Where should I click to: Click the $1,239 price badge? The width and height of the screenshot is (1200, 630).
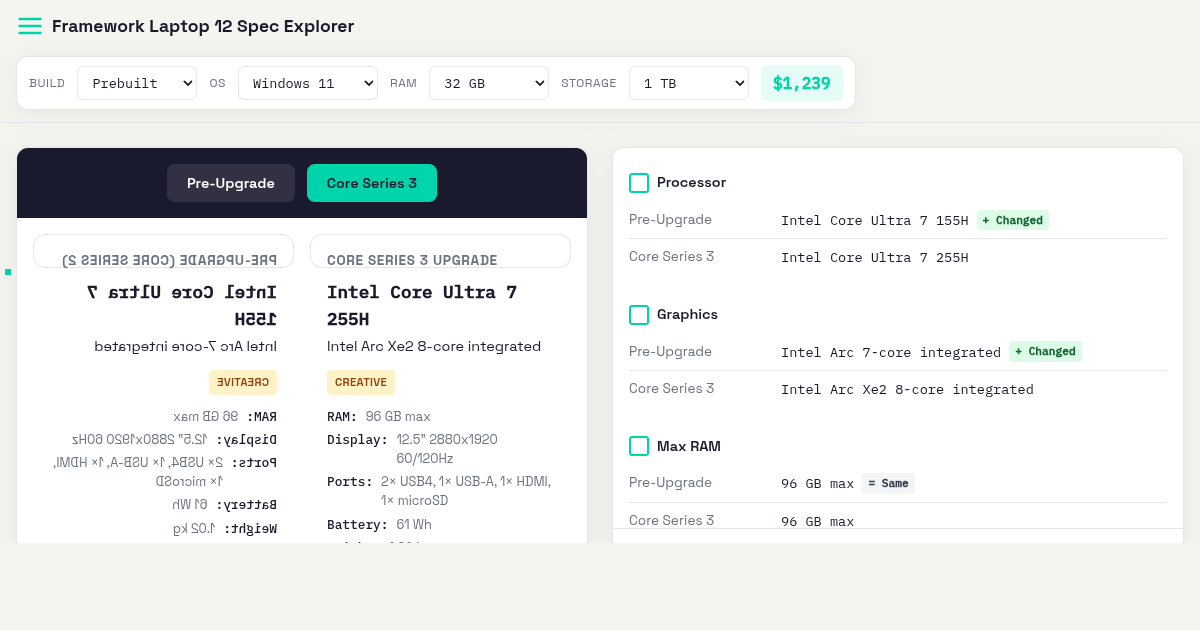[802, 83]
